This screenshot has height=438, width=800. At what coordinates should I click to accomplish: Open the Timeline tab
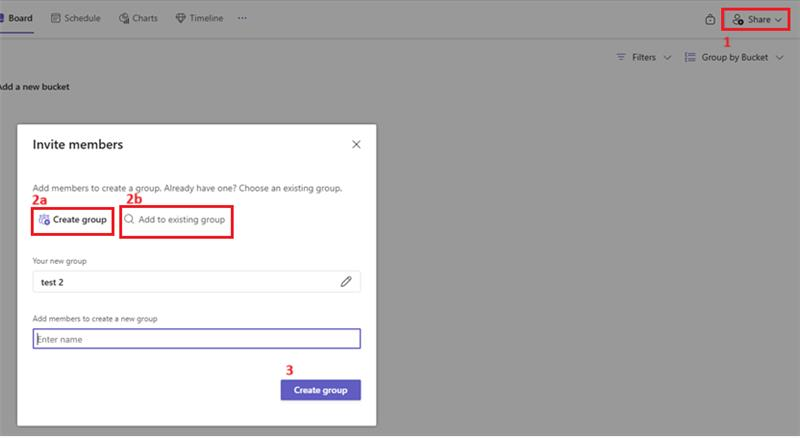pyautogui.click(x=199, y=18)
